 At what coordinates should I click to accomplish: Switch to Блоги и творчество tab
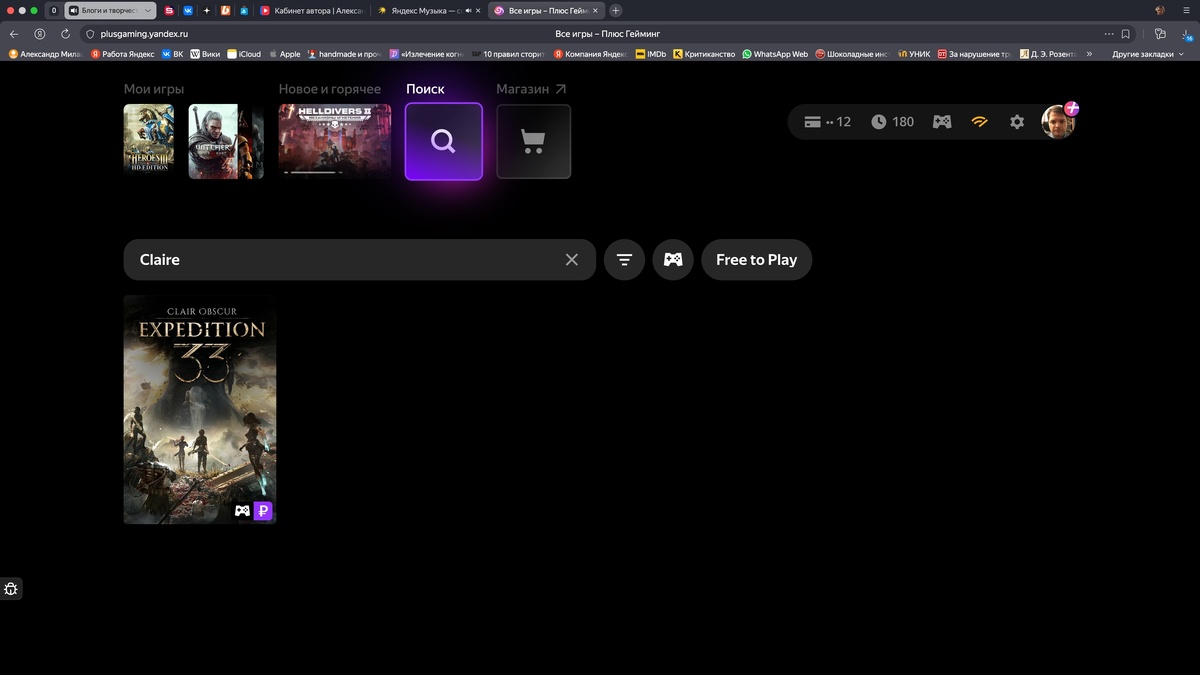click(x=111, y=10)
